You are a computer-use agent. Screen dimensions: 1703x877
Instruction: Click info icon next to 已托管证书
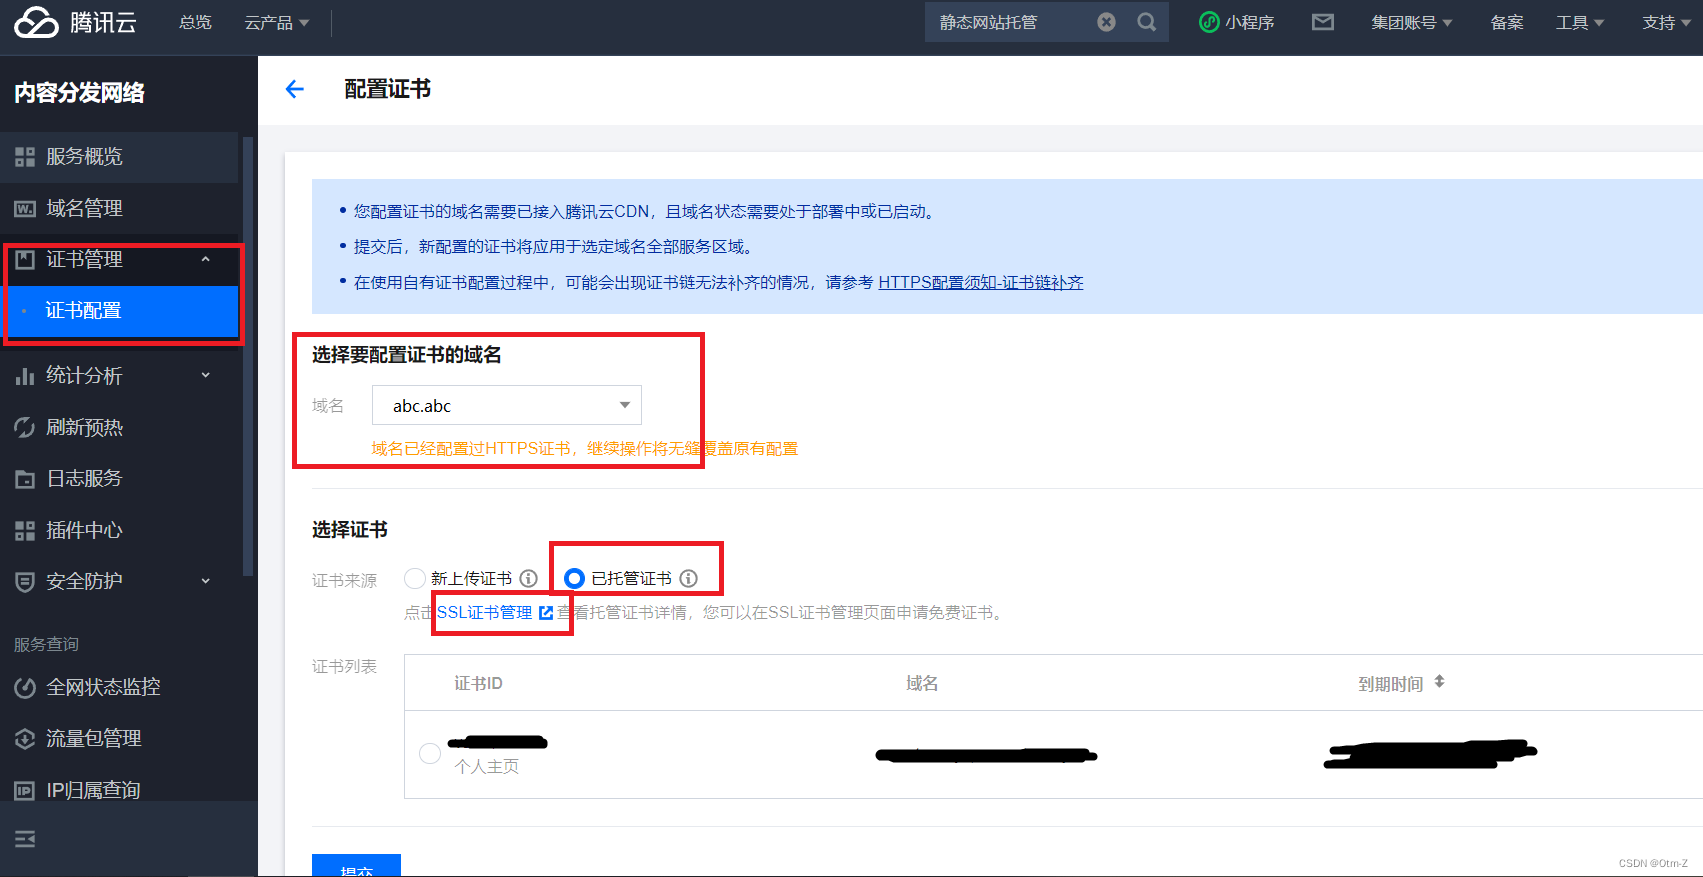coord(688,578)
